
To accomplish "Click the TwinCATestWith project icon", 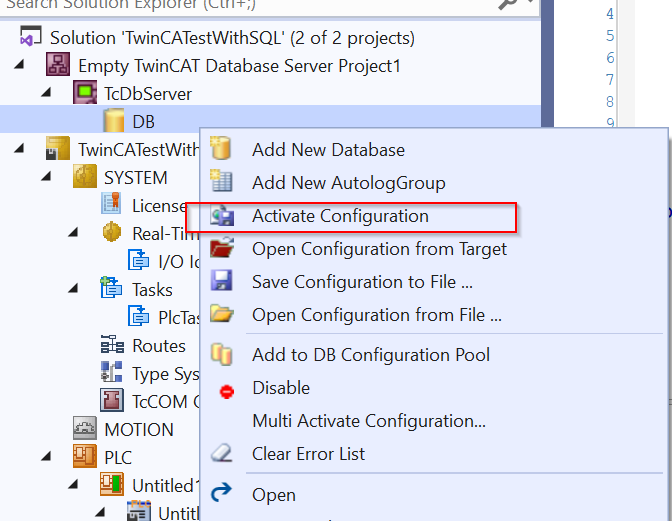I will pyautogui.click(x=58, y=148).
